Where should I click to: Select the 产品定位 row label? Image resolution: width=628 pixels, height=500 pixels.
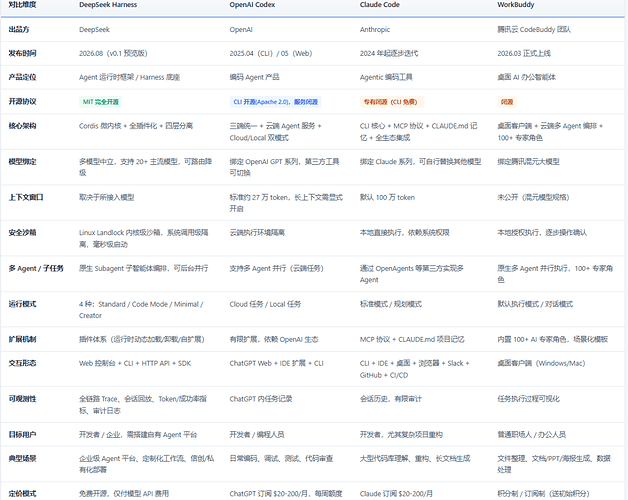point(22,77)
